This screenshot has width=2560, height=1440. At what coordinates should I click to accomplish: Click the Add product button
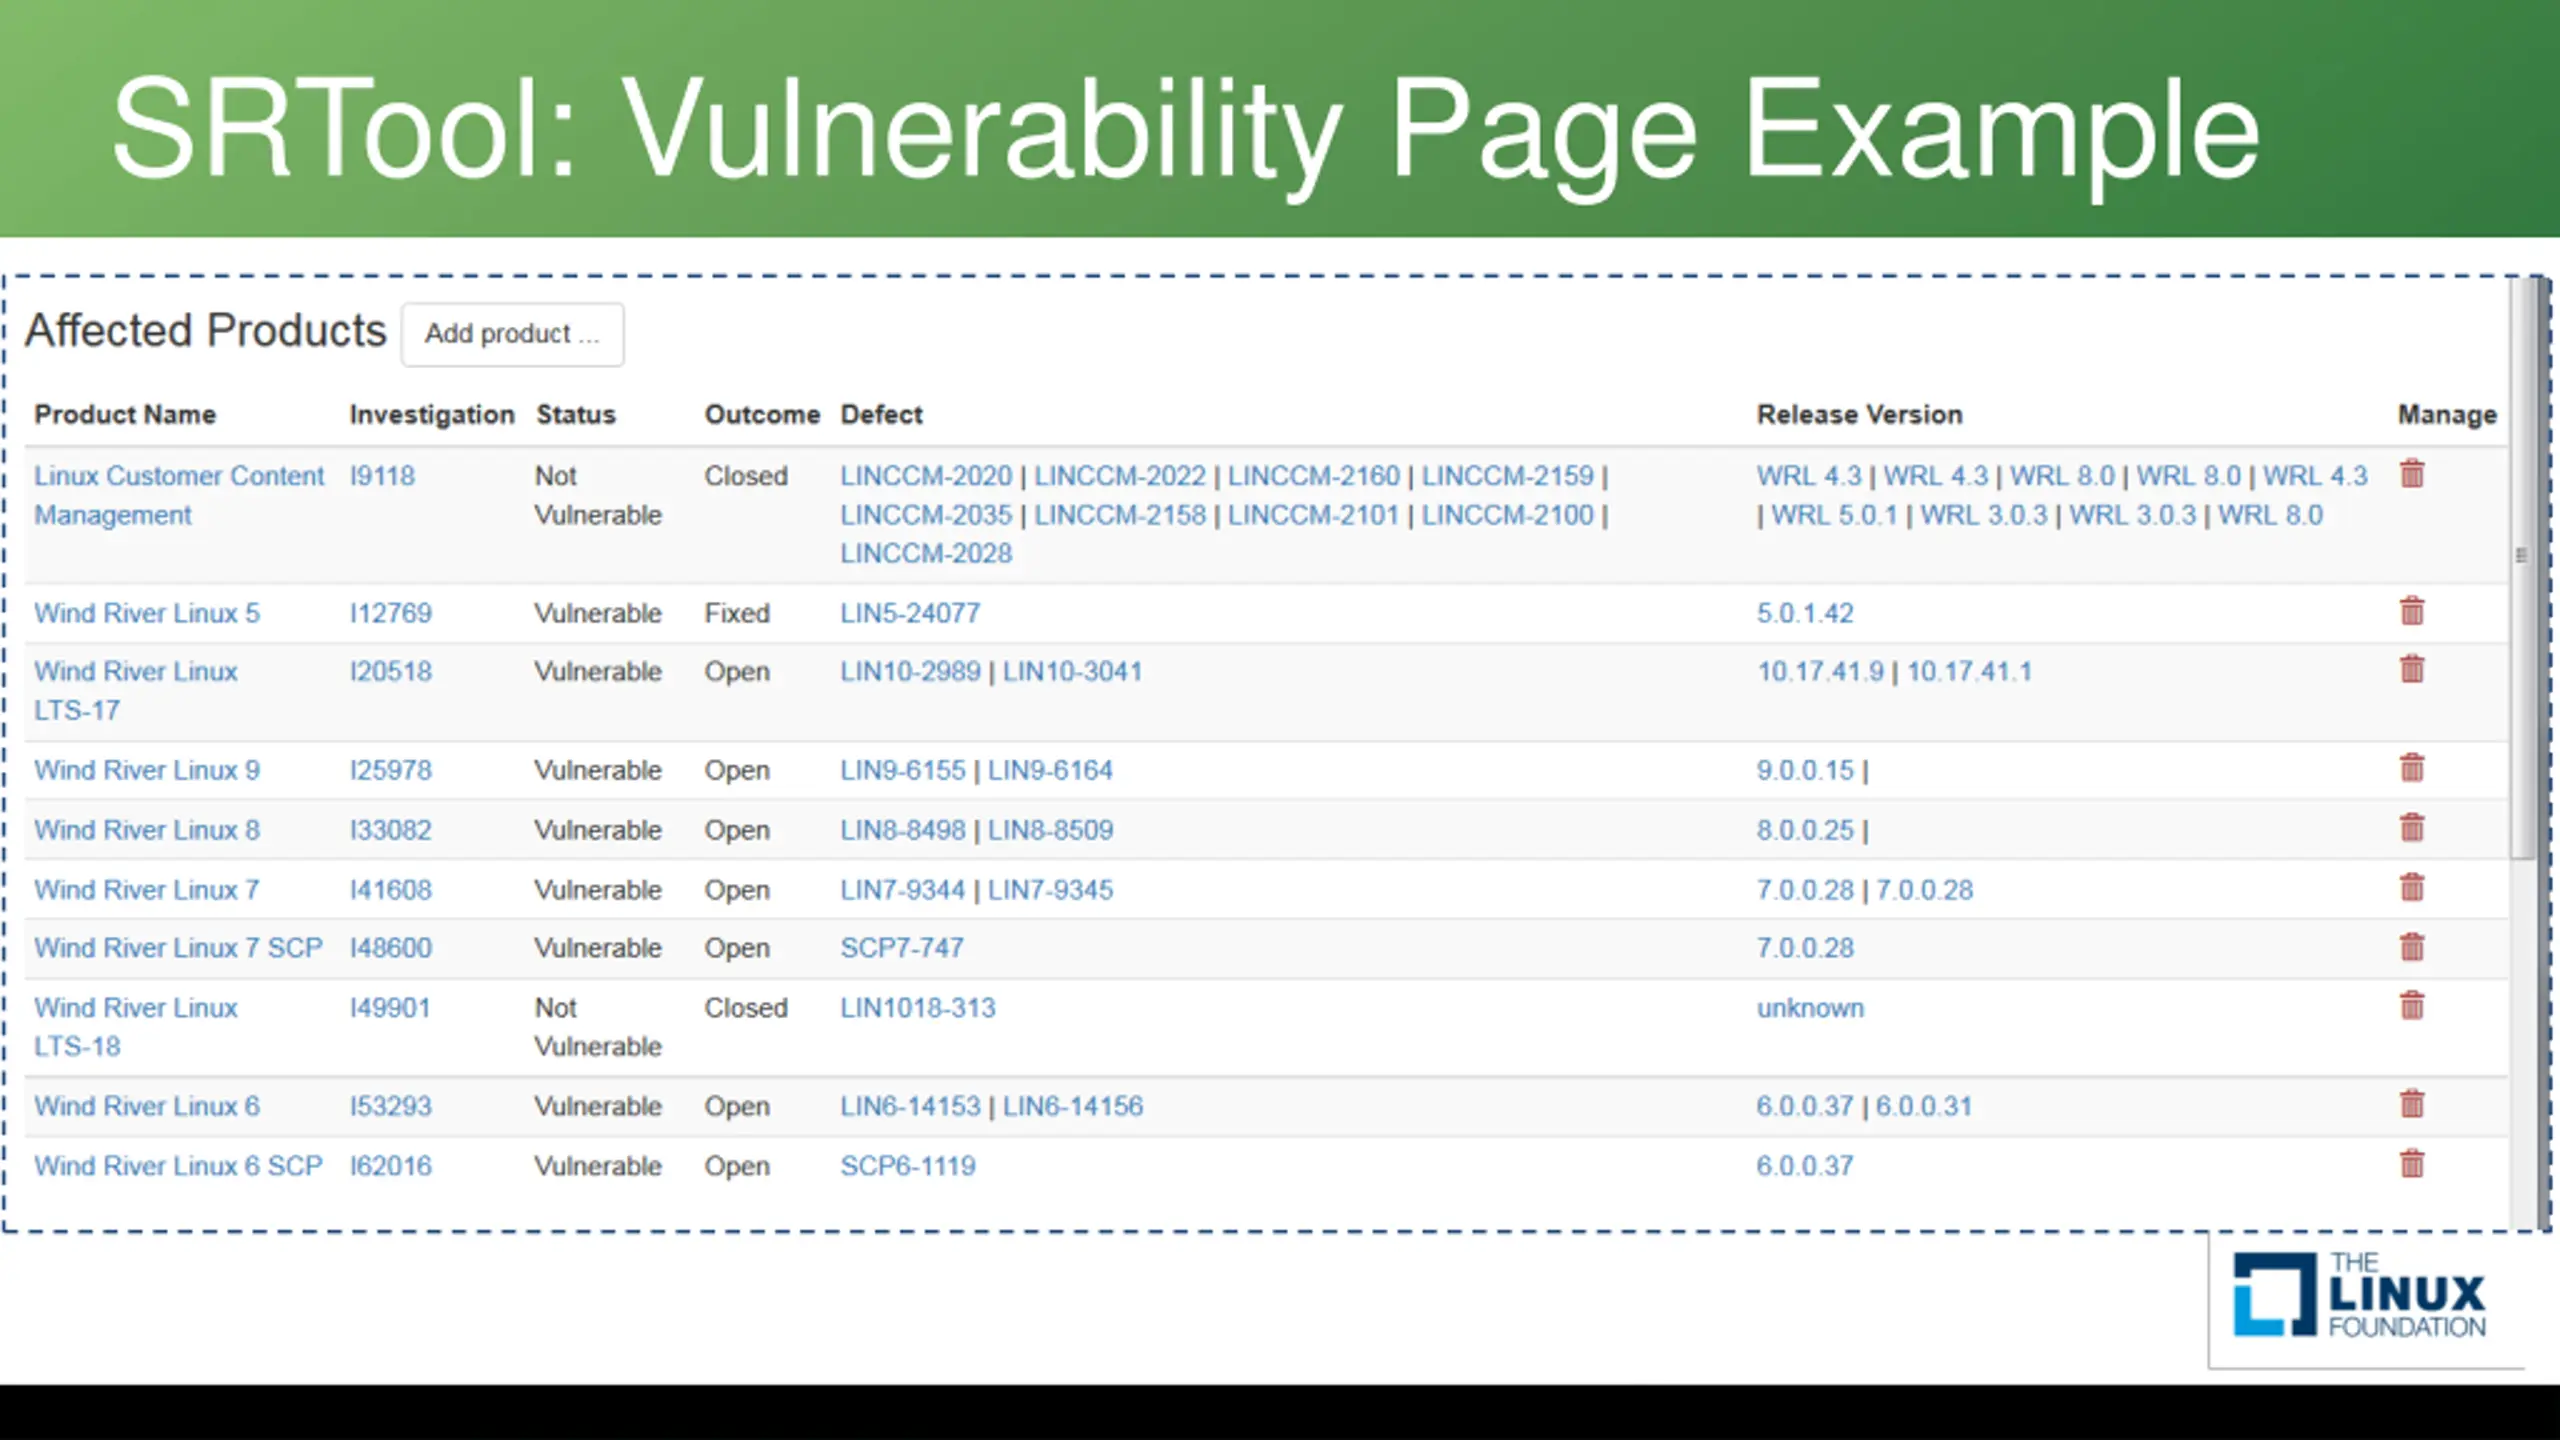click(x=513, y=334)
